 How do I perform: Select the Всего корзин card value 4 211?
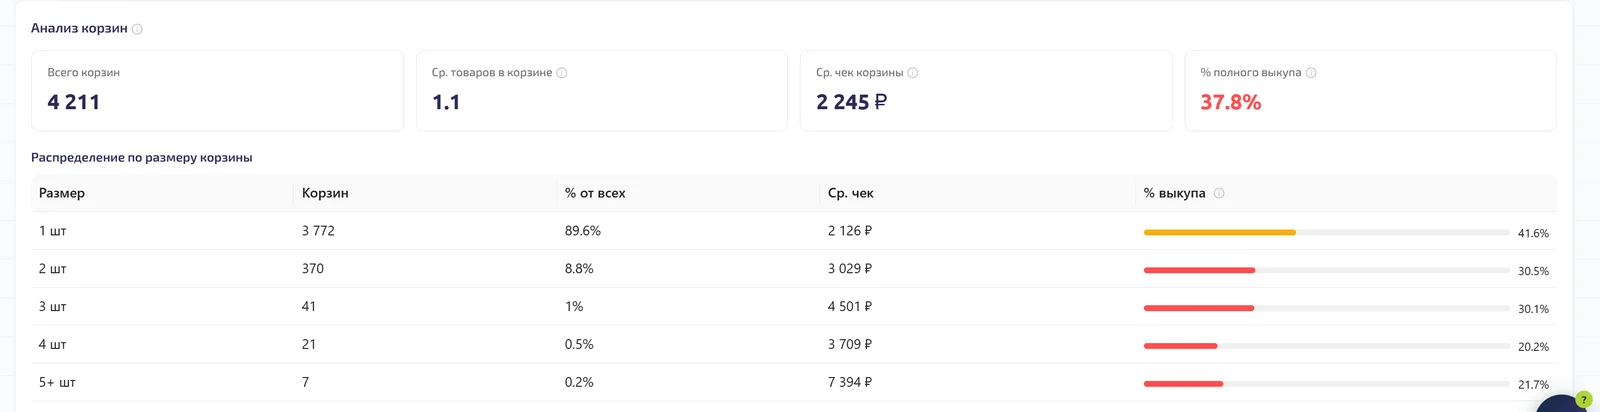(74, 102)
